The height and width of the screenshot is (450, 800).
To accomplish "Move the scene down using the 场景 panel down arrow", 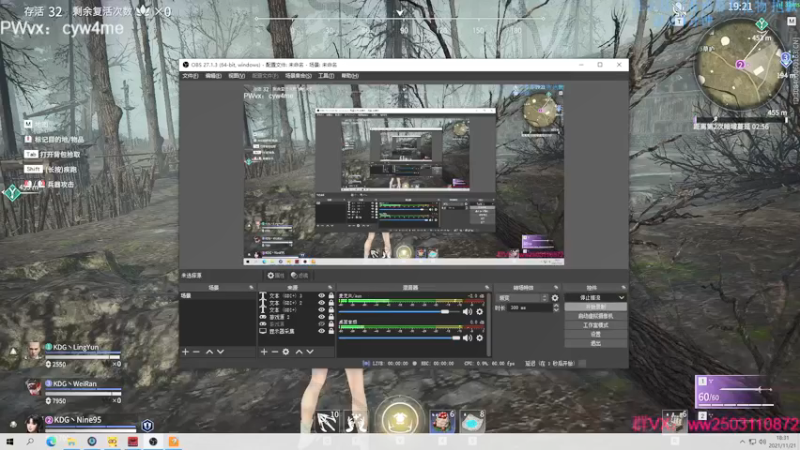I will pos(220,352).
